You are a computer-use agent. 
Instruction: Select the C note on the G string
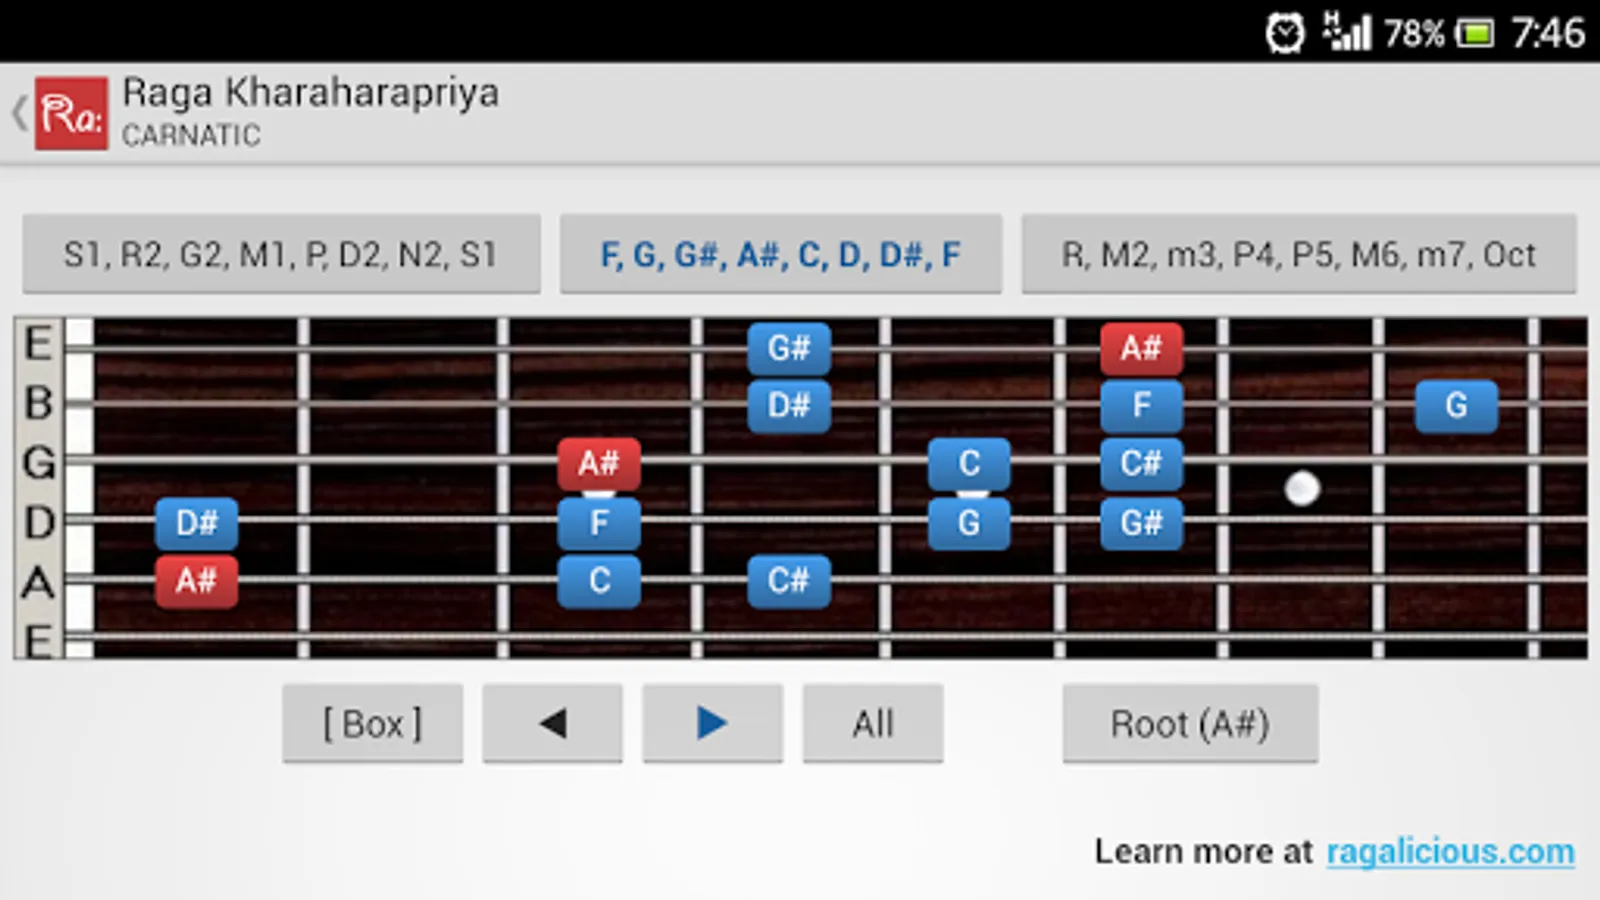tap(969, 464)
